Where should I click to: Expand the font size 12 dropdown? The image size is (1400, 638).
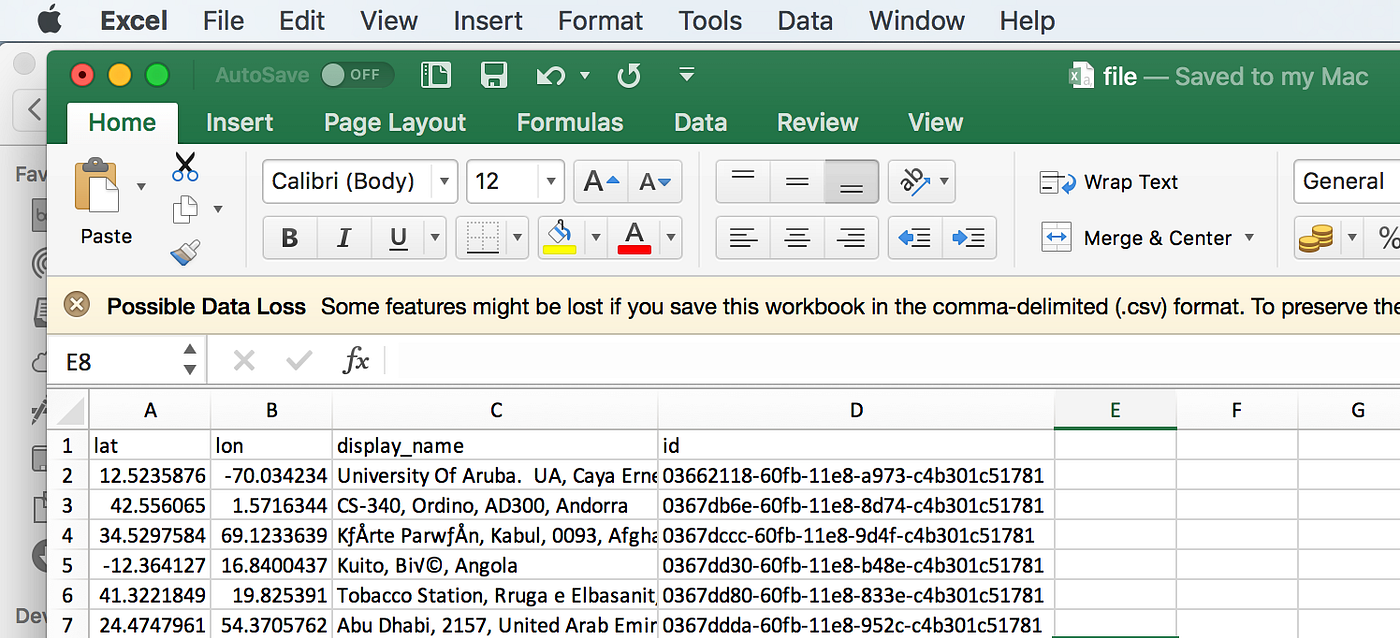(x=551, y=182)
